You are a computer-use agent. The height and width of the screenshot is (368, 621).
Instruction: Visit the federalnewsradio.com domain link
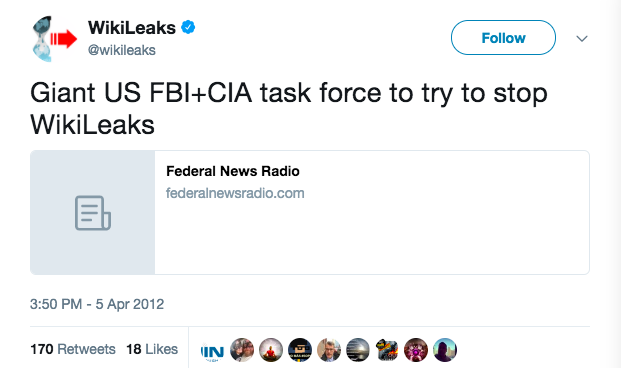pyautogui.click(x=235, y=193)
